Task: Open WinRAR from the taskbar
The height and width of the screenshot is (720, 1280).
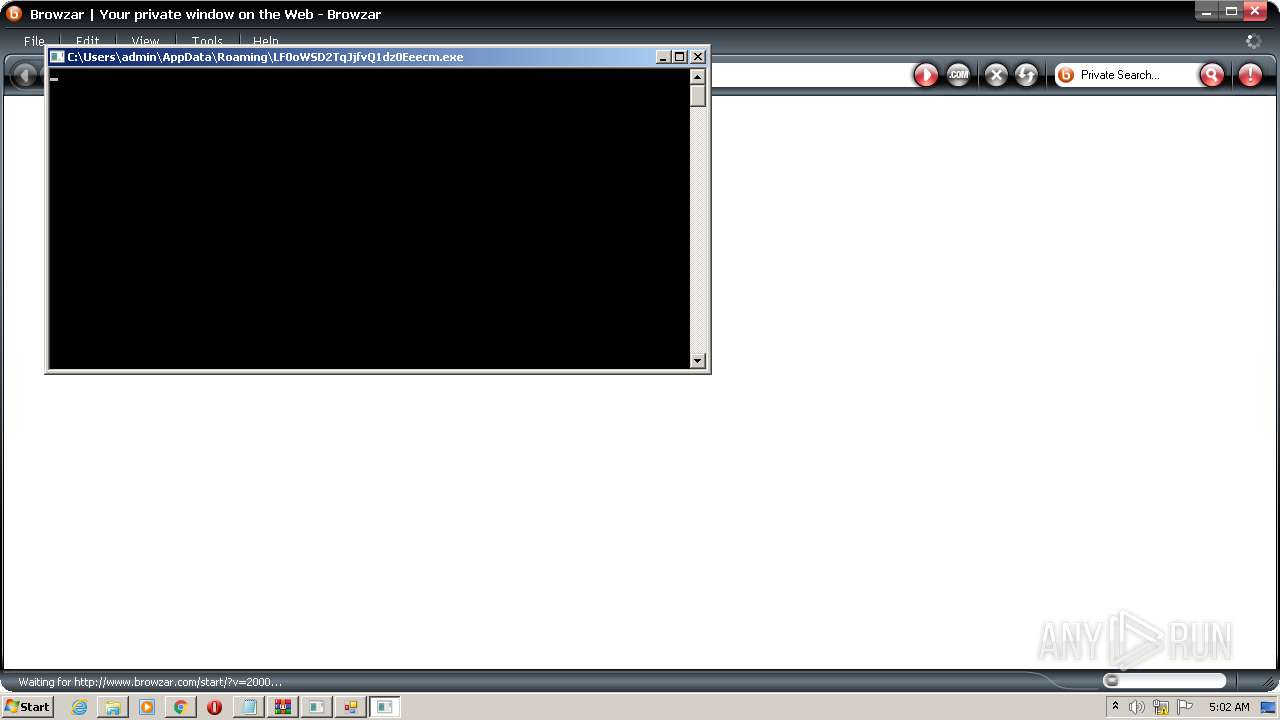Action: pos(282,707)
